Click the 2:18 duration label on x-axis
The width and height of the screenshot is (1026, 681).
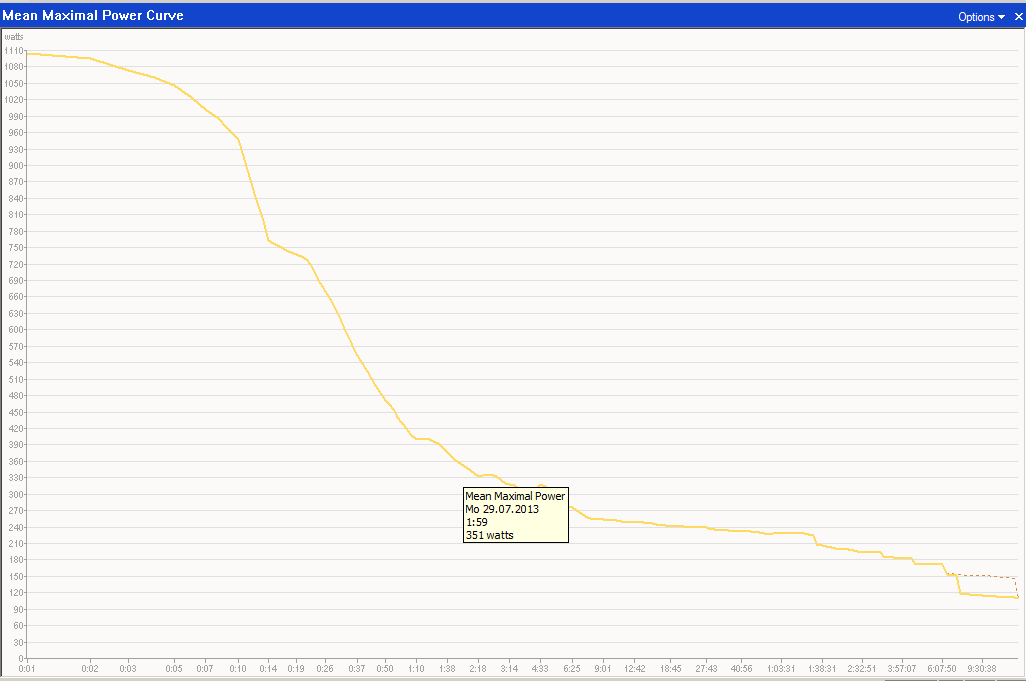coord(477,669)
